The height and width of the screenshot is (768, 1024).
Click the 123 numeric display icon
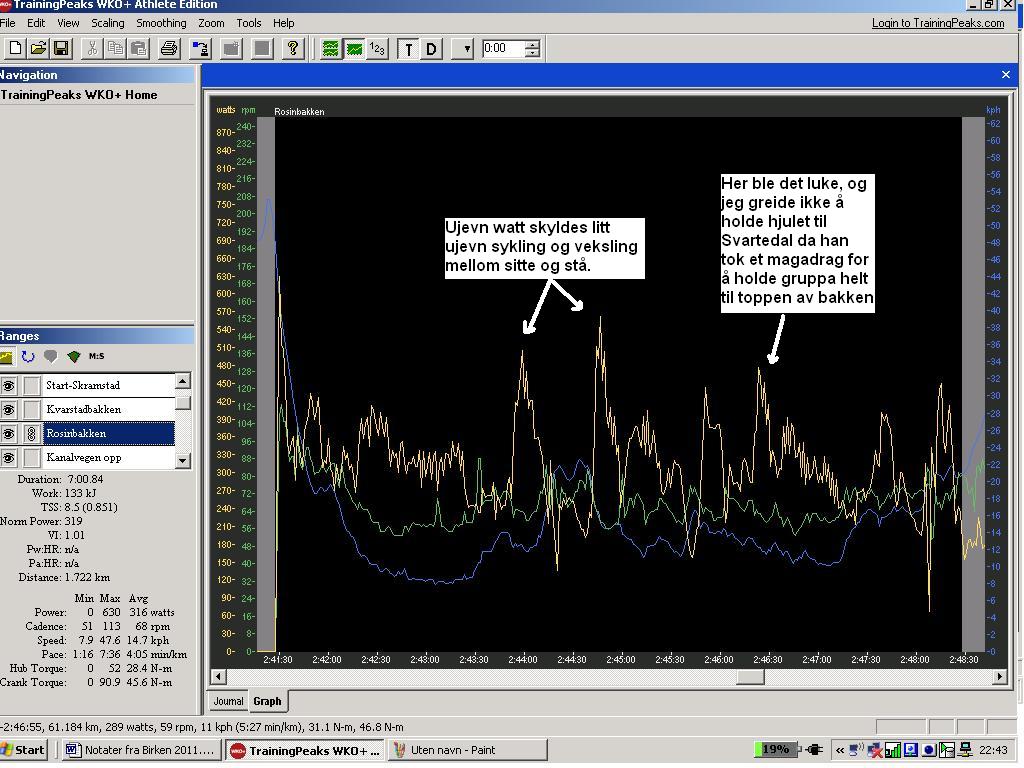[x=377, y=48]
